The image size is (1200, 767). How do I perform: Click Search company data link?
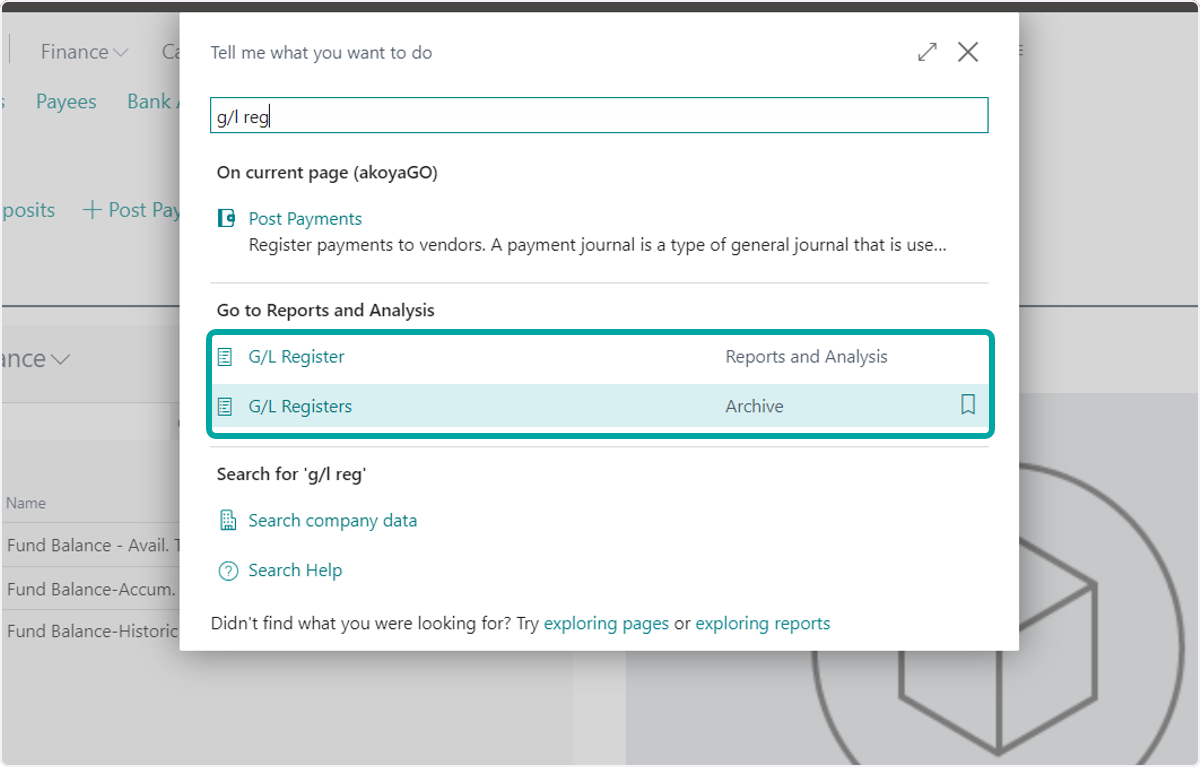(x=333, y=520)
